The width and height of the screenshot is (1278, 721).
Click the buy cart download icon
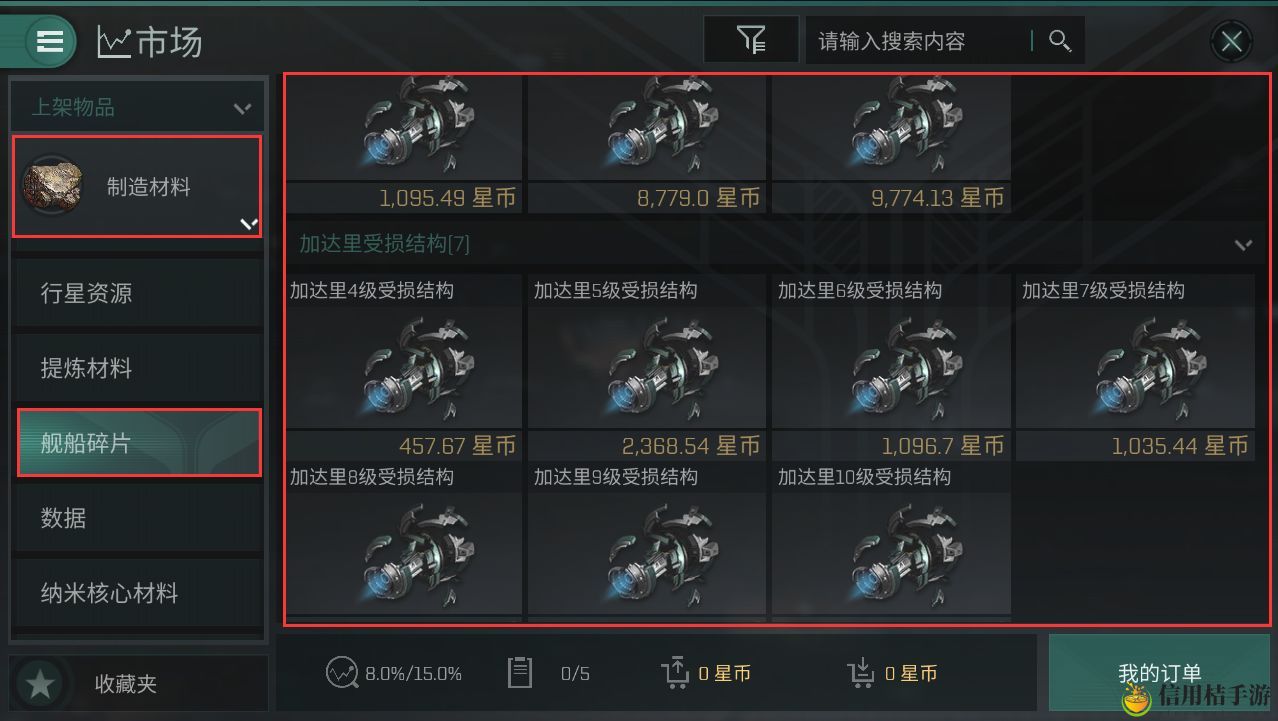(x=861, y=673)
